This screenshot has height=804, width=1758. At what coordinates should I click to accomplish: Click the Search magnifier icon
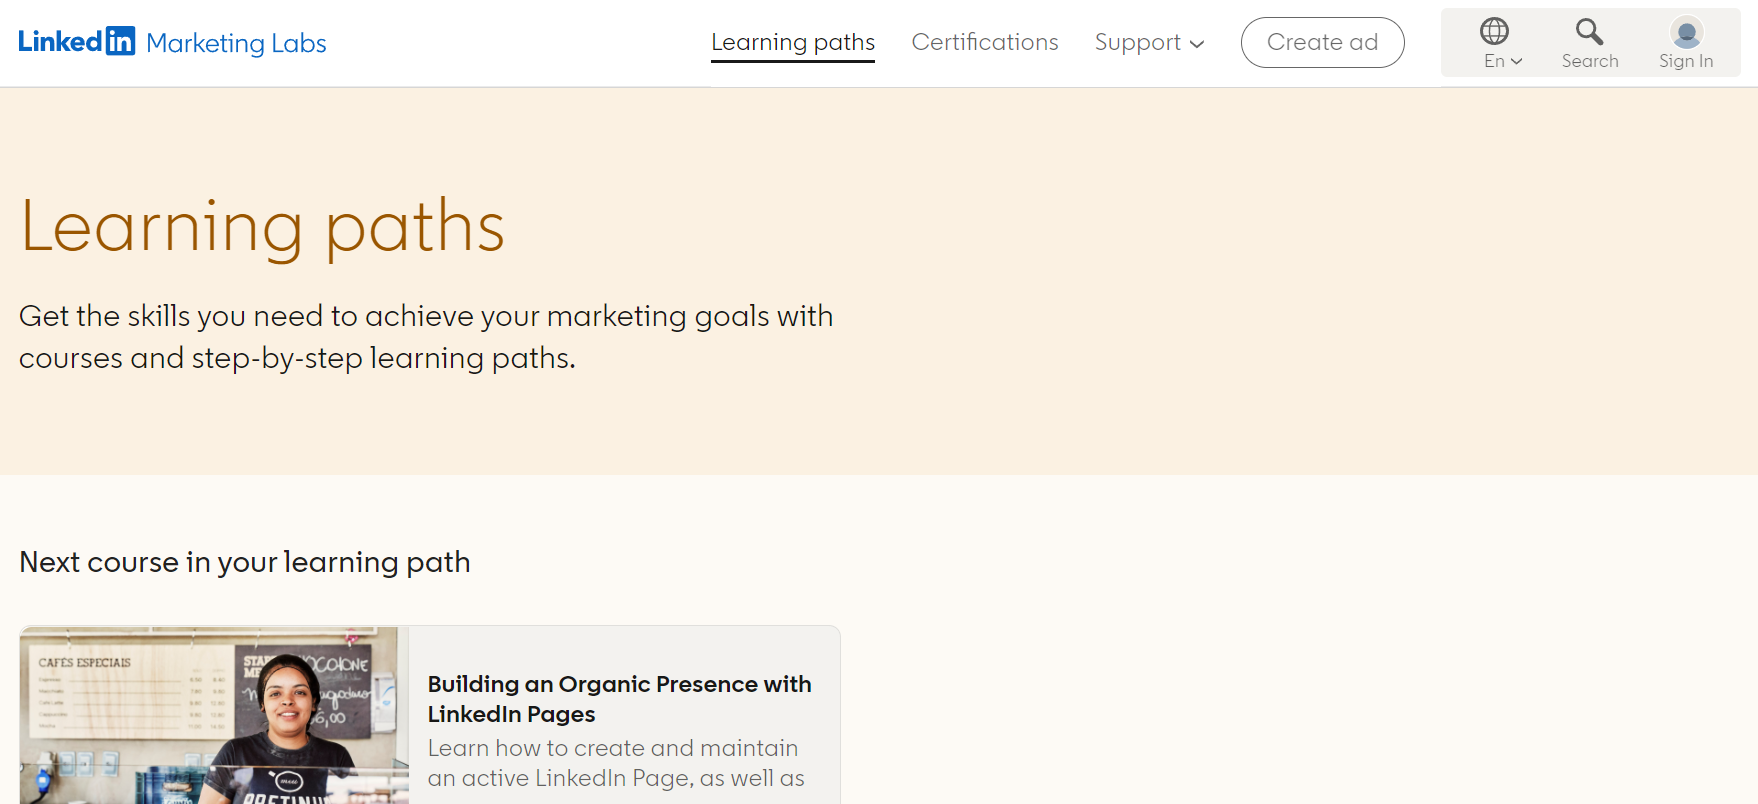[x=1589, y=31]
